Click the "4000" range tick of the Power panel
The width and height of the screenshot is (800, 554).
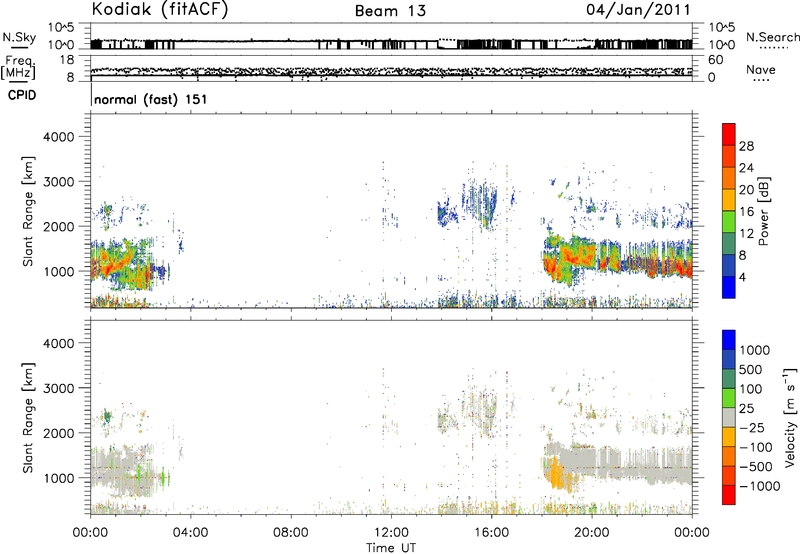pos(59,137)
